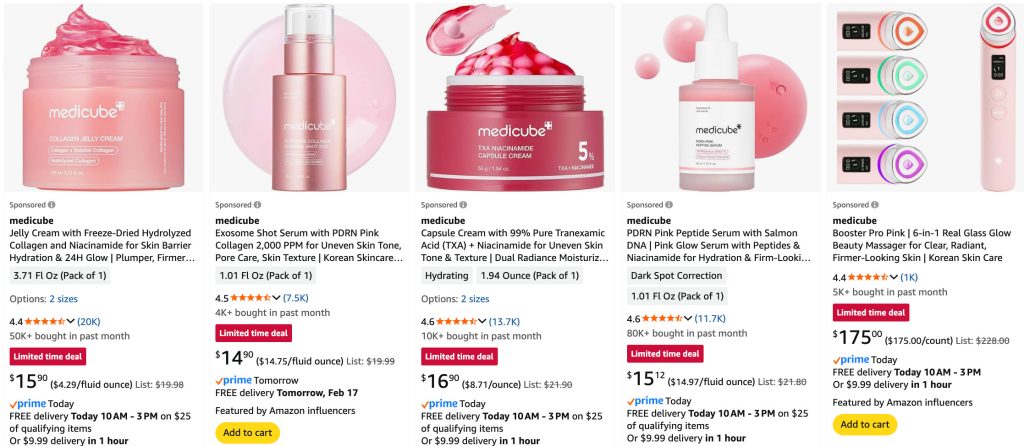Open PDRN Pink Peptide Serum title link
The height and width of the screenshot is (446, 1024).
point(719,246)
